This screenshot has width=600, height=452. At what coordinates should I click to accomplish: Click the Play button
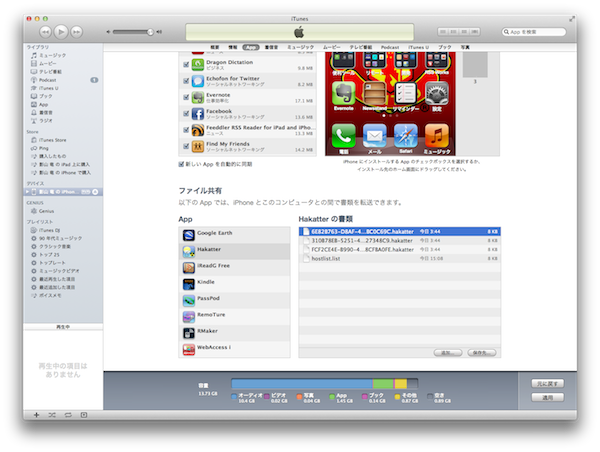pyautogui.click(x=61, y=32)
